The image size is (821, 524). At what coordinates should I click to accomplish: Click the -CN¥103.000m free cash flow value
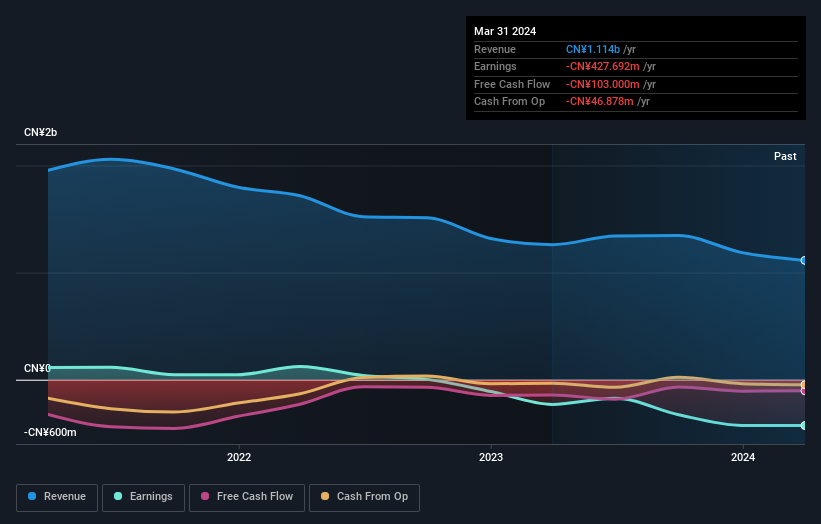pyautogui.click(x=602, y=84)
